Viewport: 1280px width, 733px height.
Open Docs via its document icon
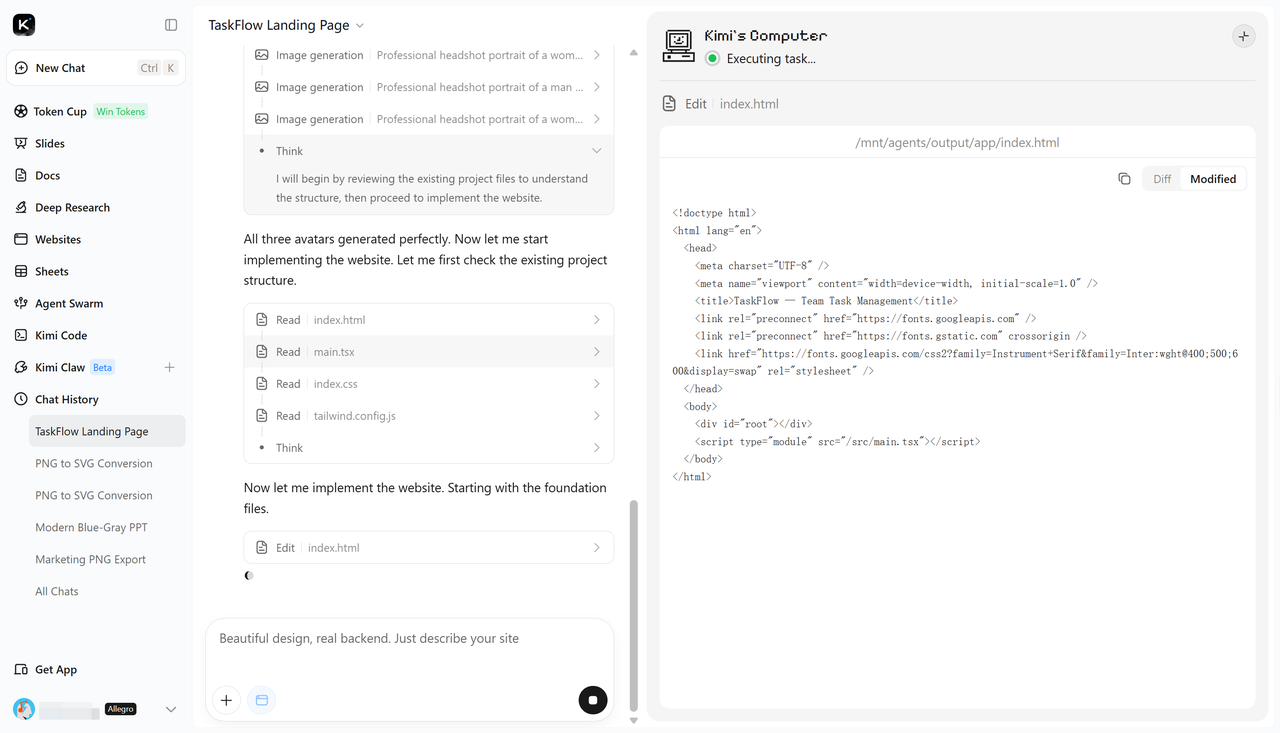coord(21,175)
